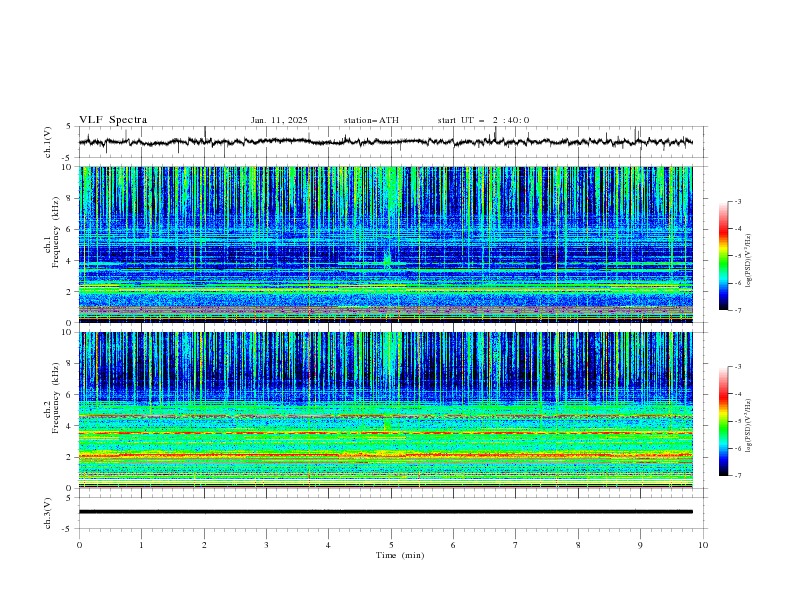Click time axis tick label "7"

click(x=516, y=545)
